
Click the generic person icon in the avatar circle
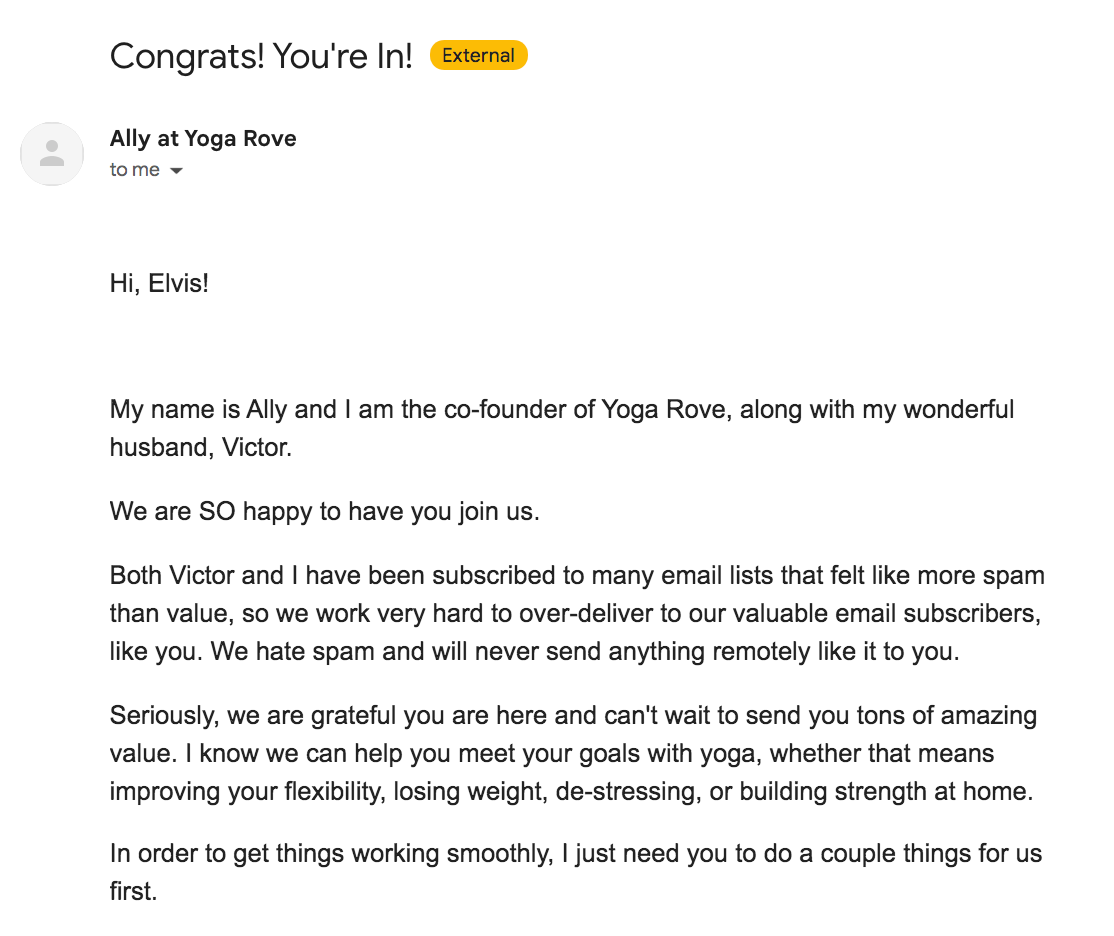51,154
